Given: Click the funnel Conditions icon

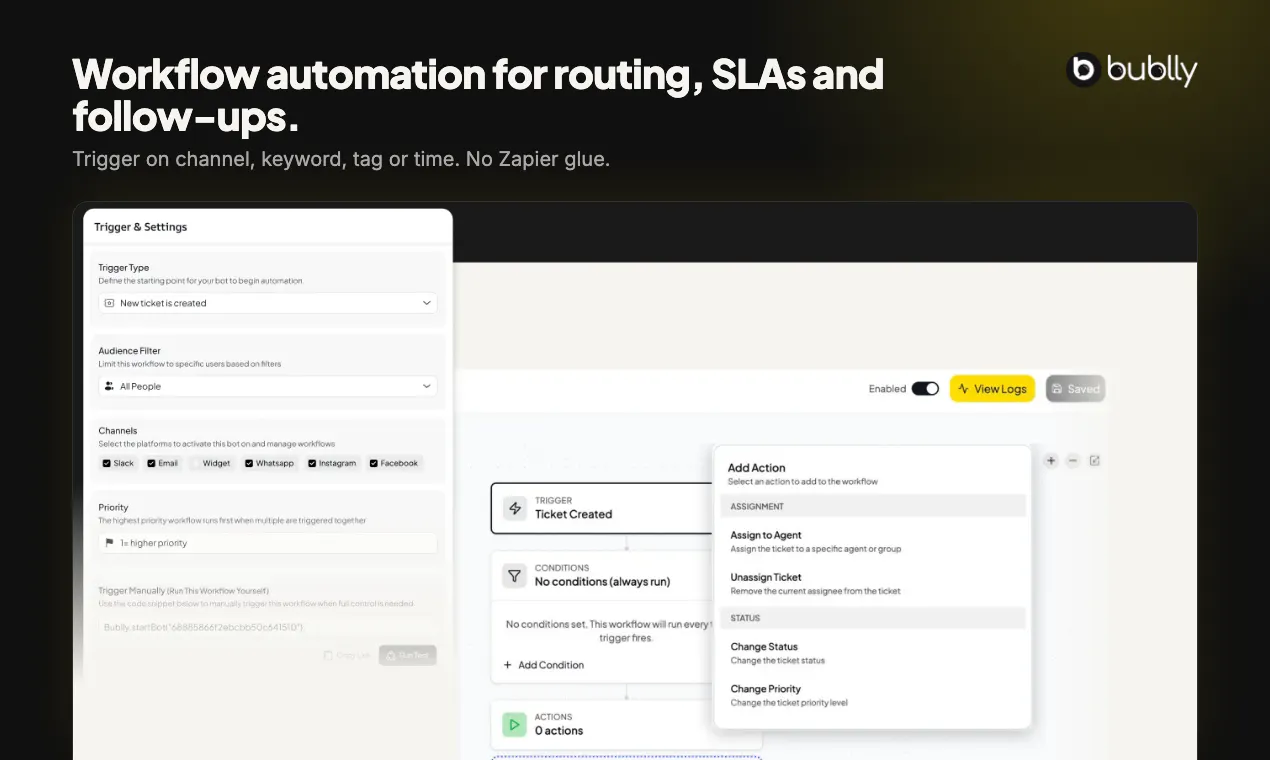Looking at the screenshot, I should click(x=514, y=575).
